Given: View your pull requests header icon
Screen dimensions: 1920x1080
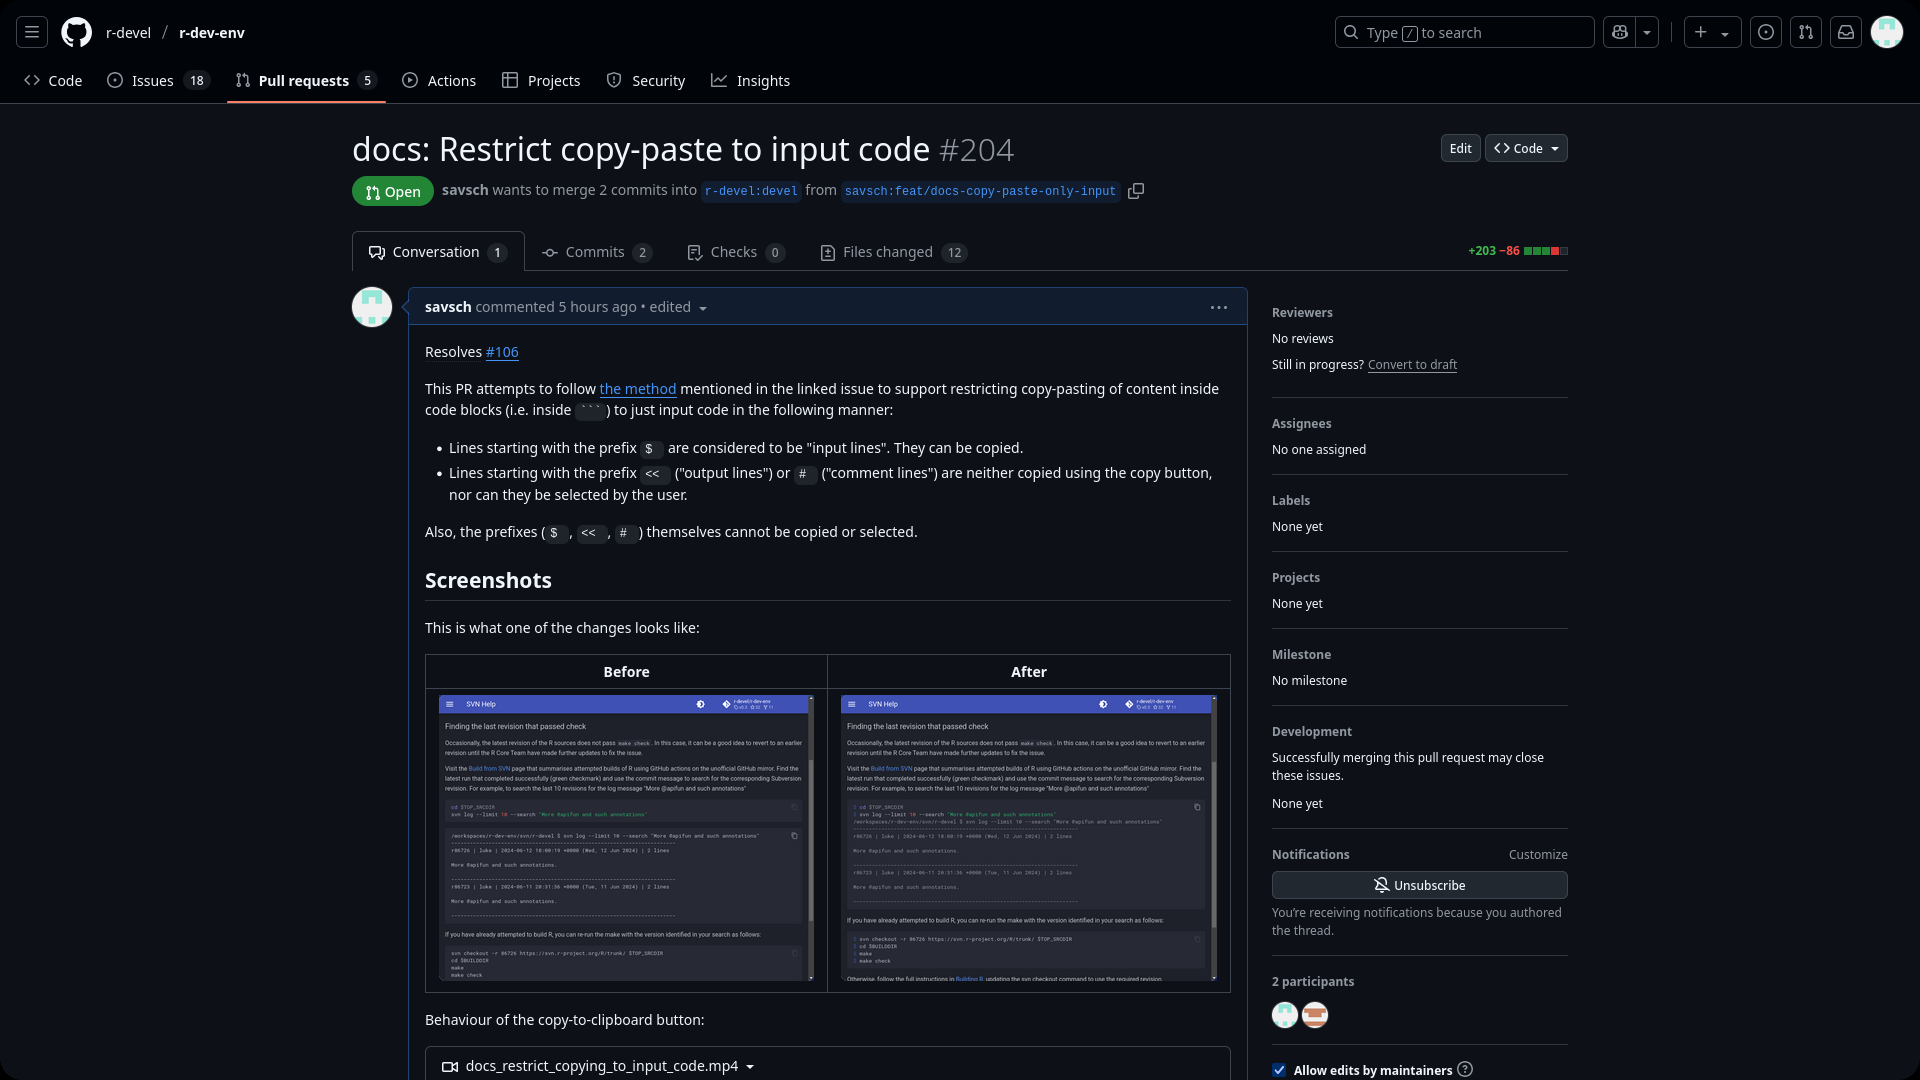Looking at the screenshot, I should pos(1806,33).
